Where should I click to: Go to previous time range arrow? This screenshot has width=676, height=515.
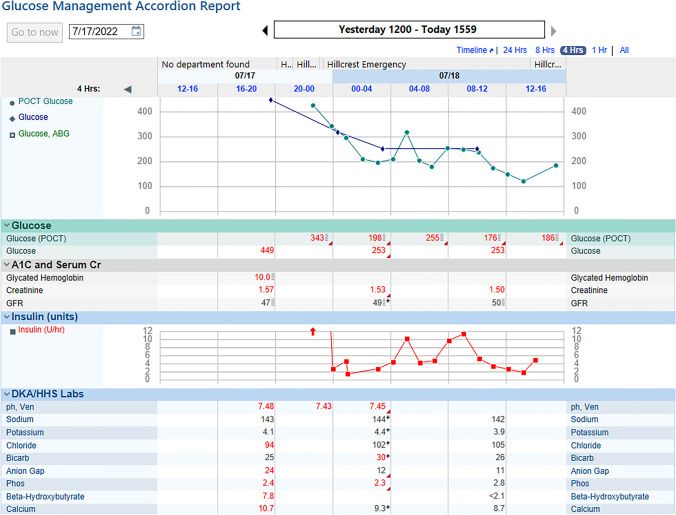click(264, 31)
